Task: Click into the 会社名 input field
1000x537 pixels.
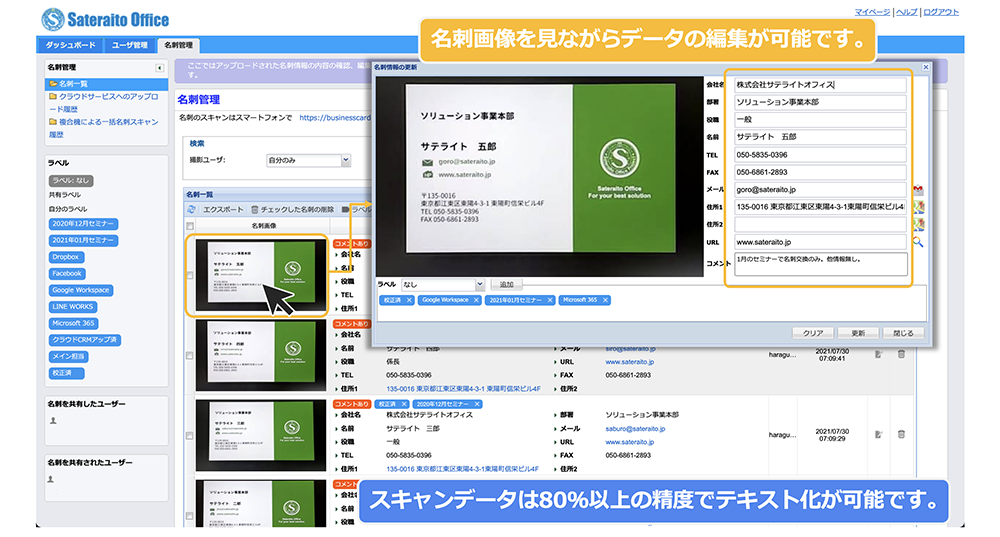Action: click(x=820, y=85)
